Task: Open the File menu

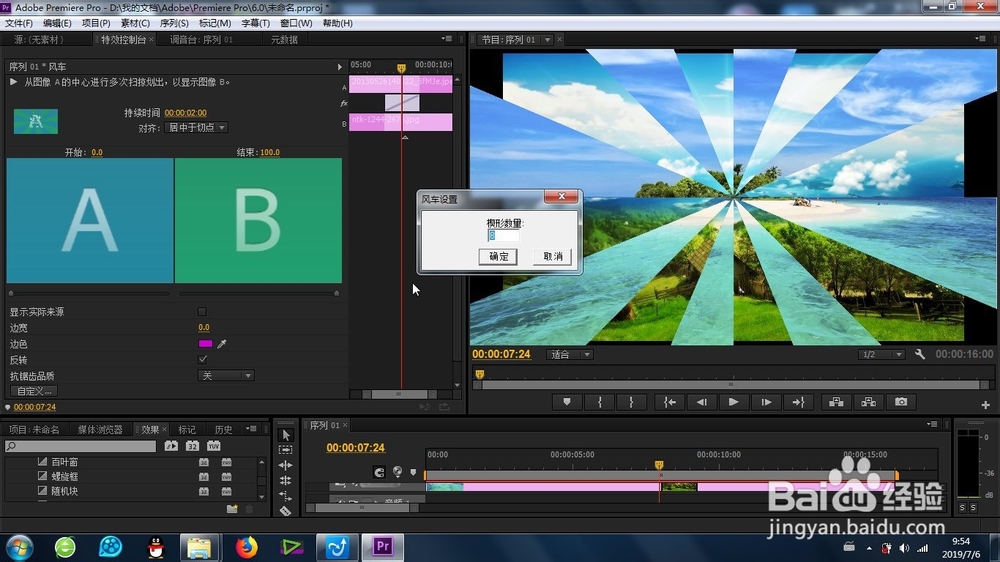Action: coord(19,23)
